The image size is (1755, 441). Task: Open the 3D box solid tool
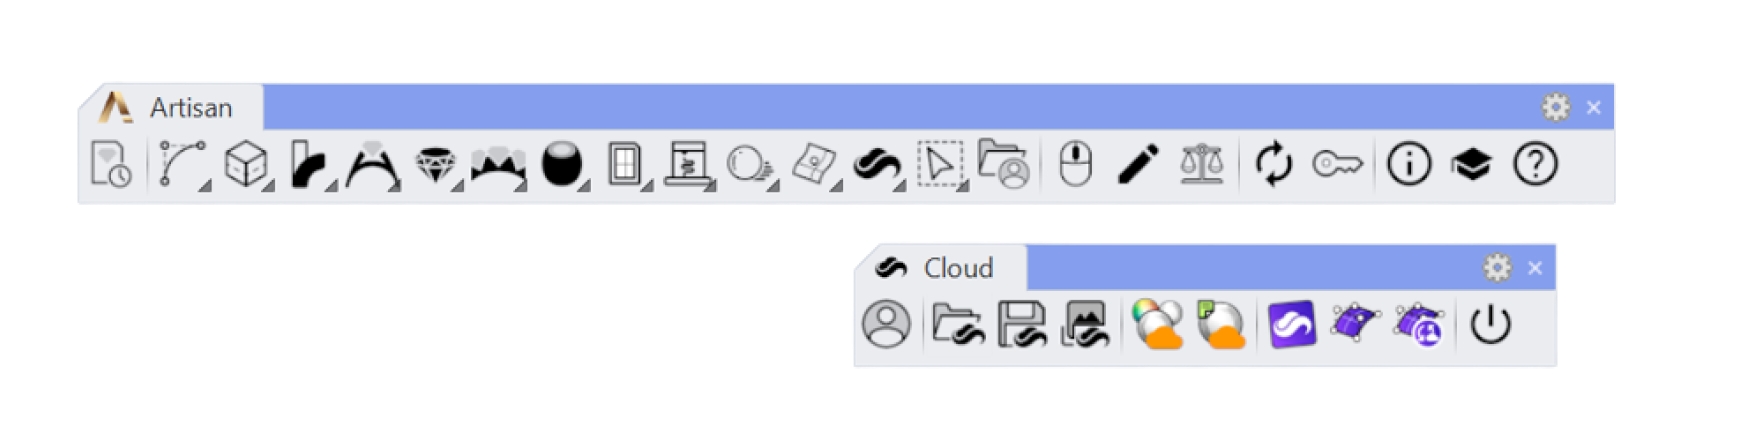(246, 164)
